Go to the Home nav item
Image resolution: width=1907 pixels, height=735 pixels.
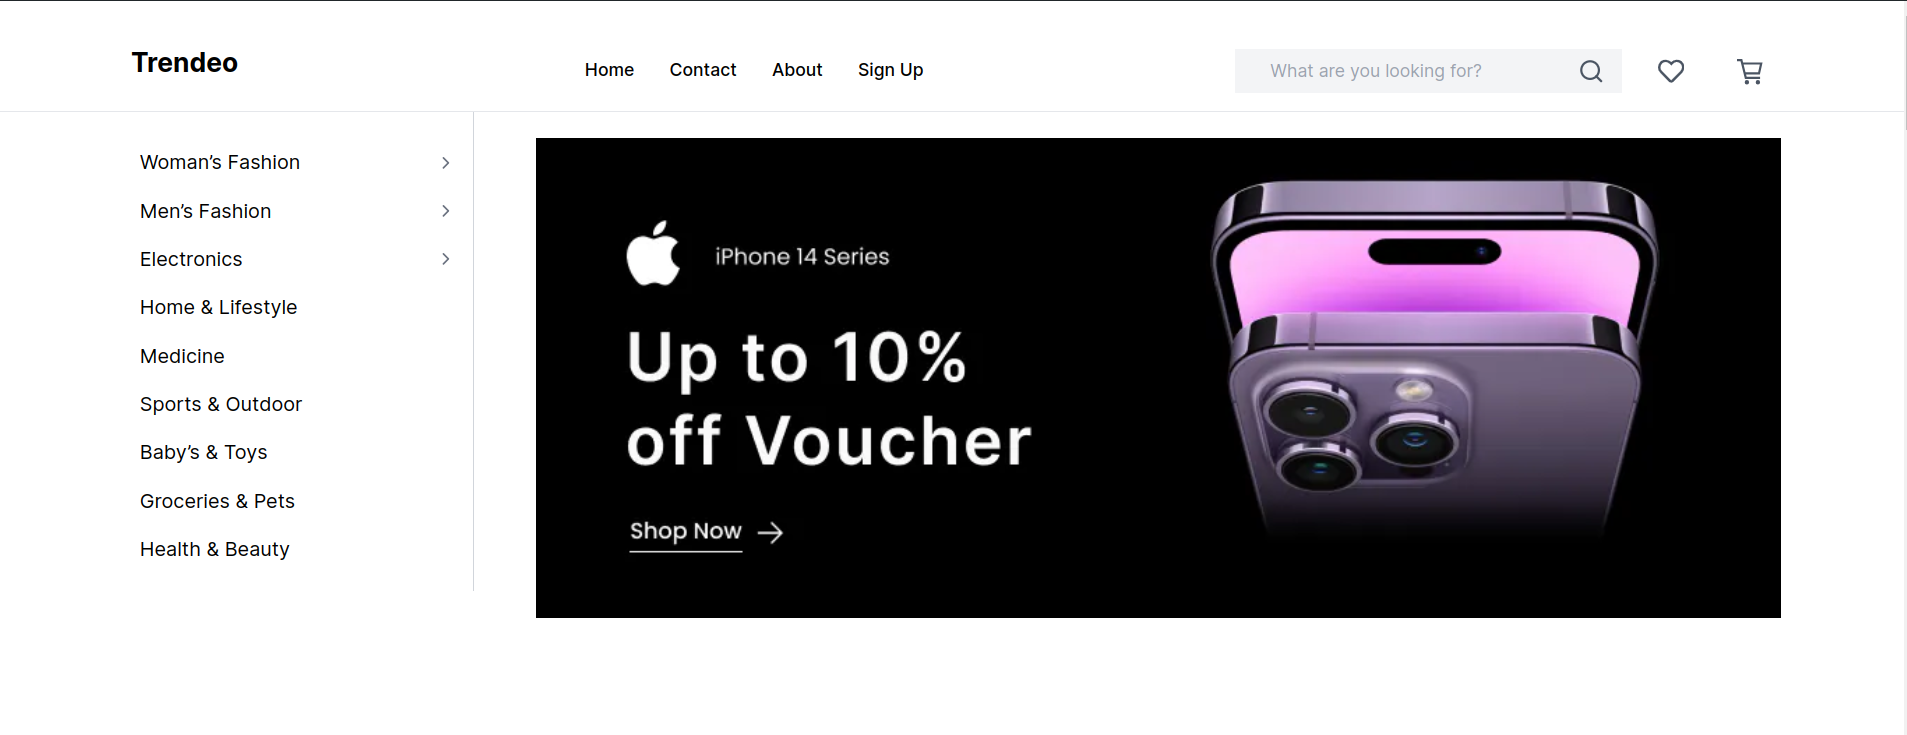coord(609,70)
